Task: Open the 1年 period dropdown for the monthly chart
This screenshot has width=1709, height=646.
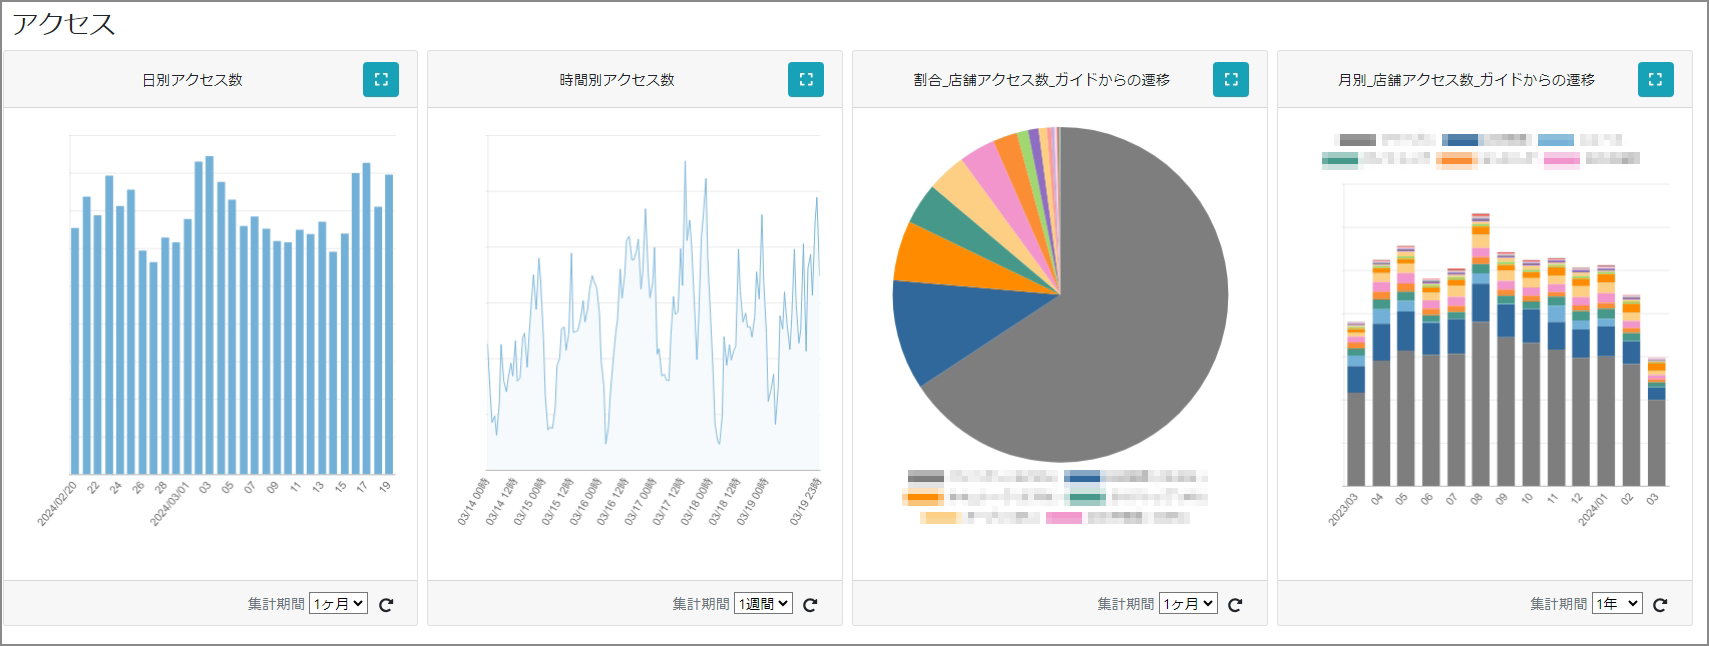Action: pos(1616,603)
